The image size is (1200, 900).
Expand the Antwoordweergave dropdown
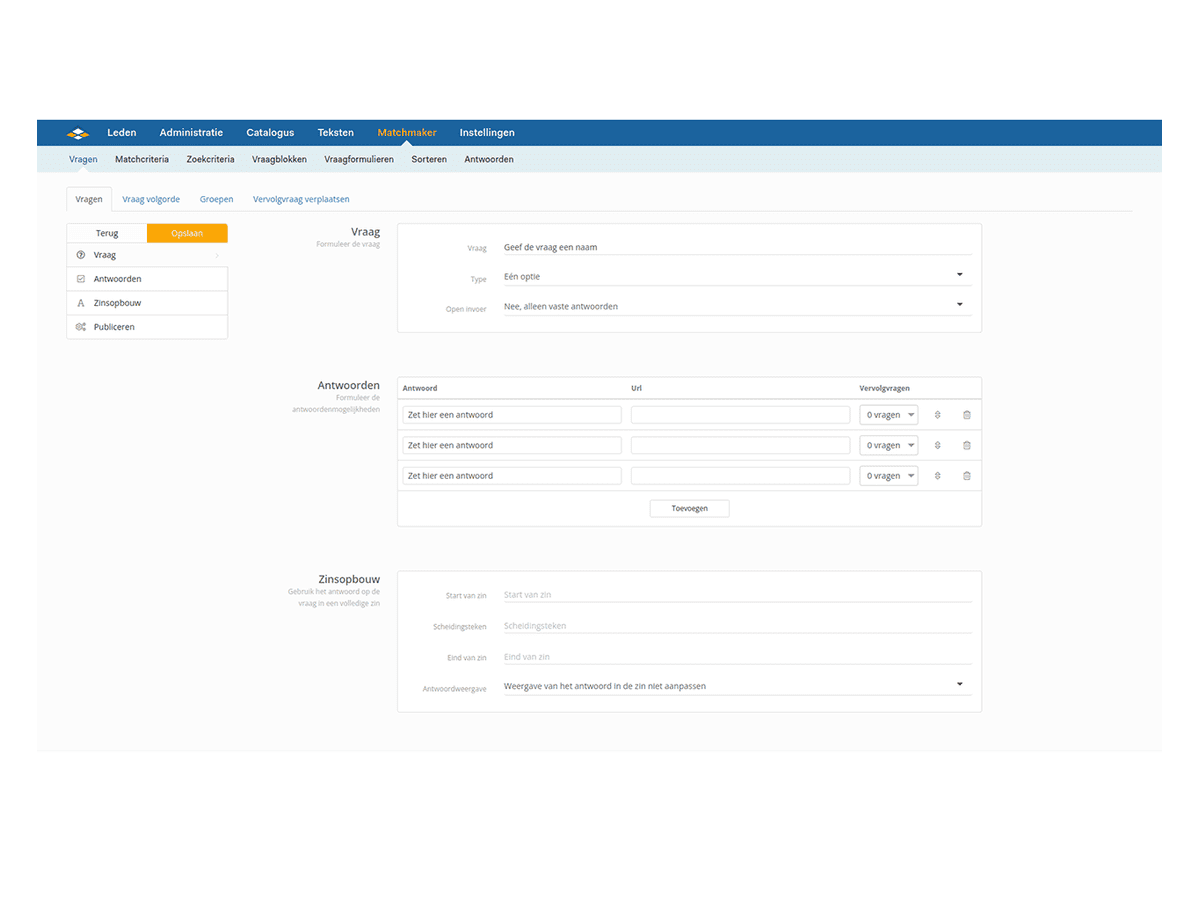tap(736, 686)
